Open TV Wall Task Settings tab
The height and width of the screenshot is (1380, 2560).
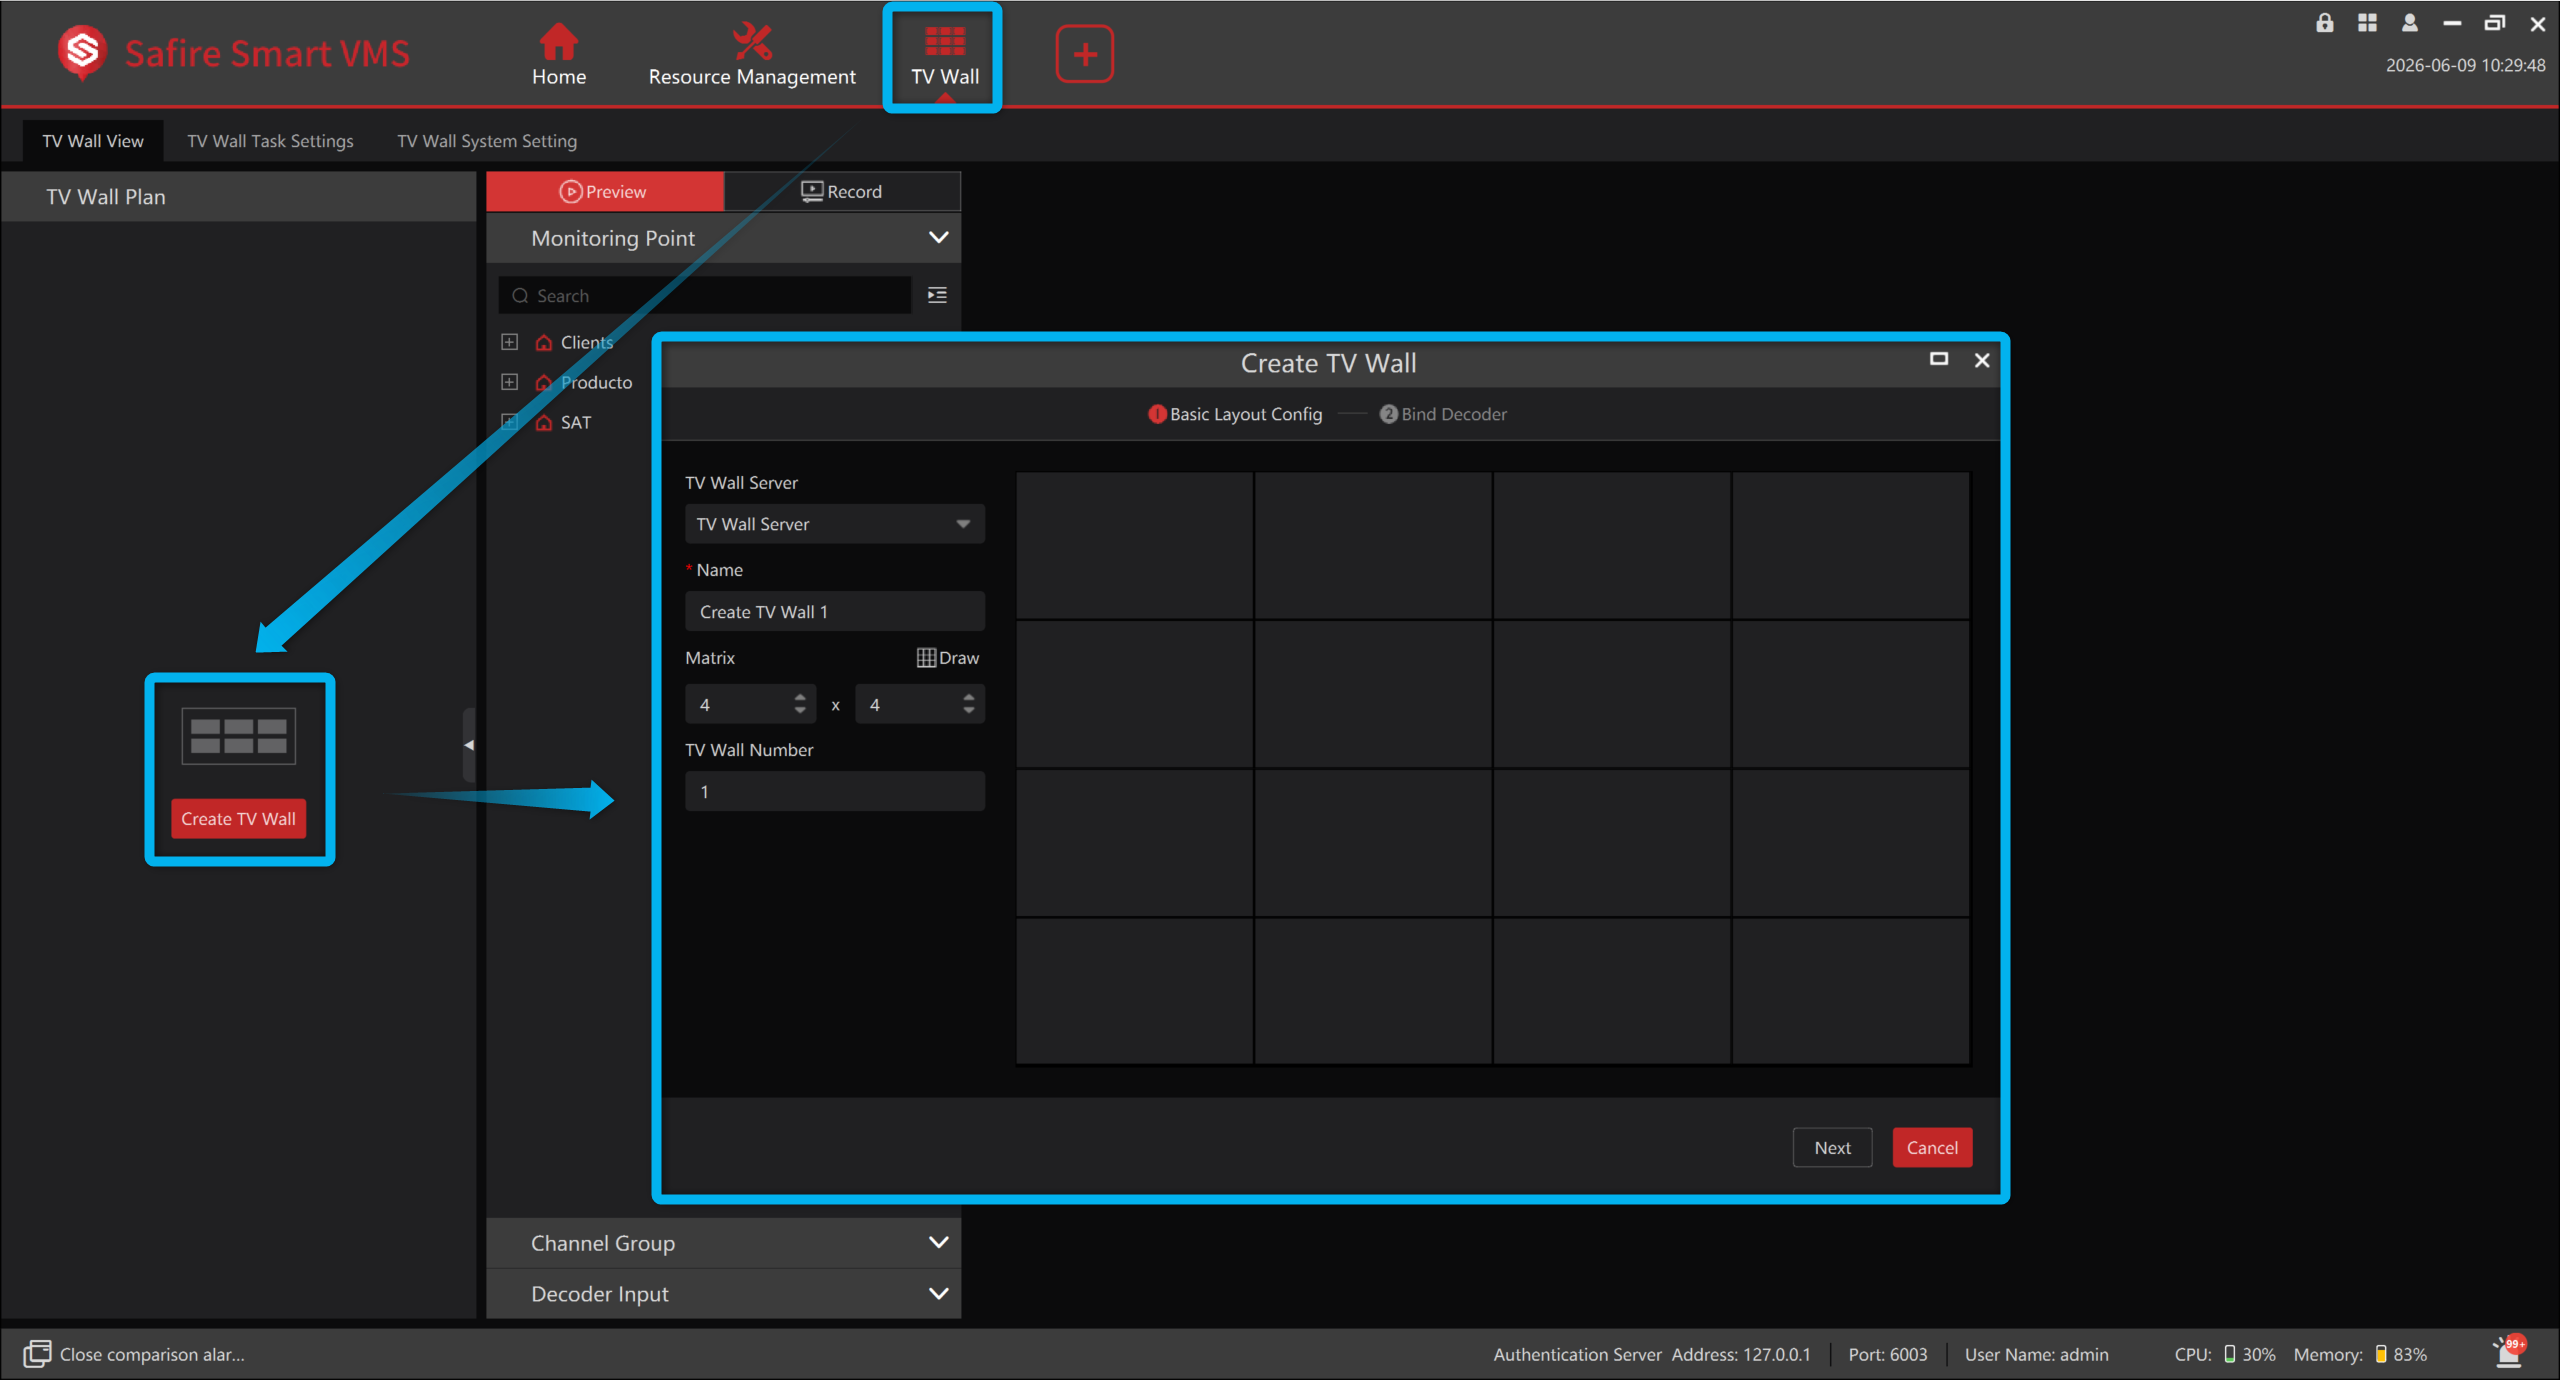pos(270,141)
